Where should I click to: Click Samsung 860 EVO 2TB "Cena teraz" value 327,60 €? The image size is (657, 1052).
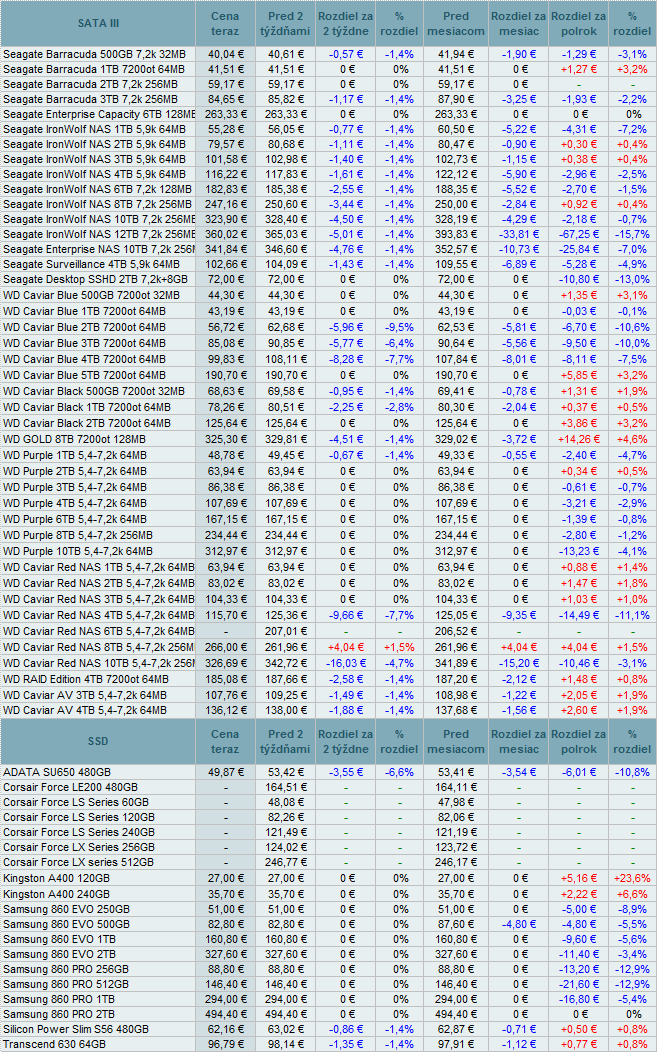(225, 955)
